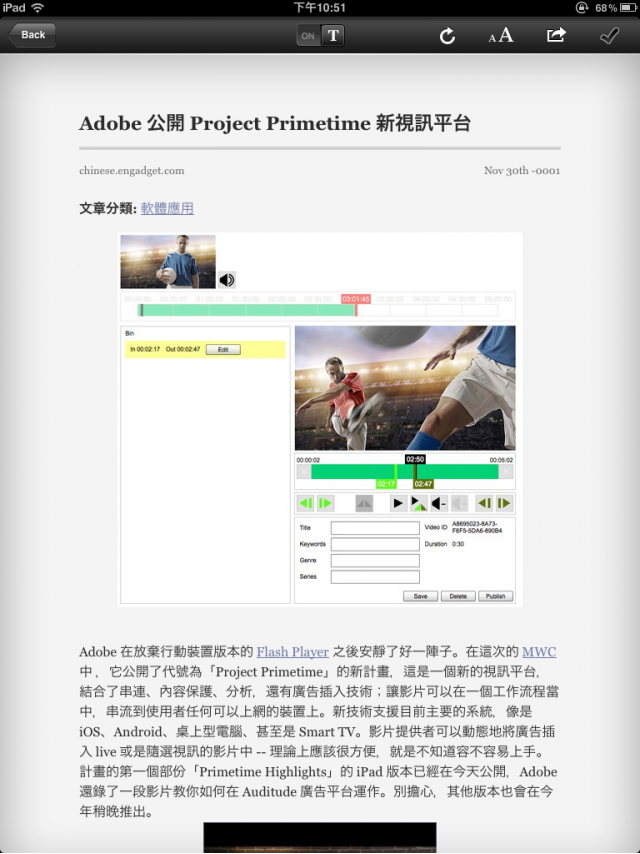Click the Save button
Image resolution: width=640 pixels, height=854 pixels.
pyautogui.click(x=420, y=596)
